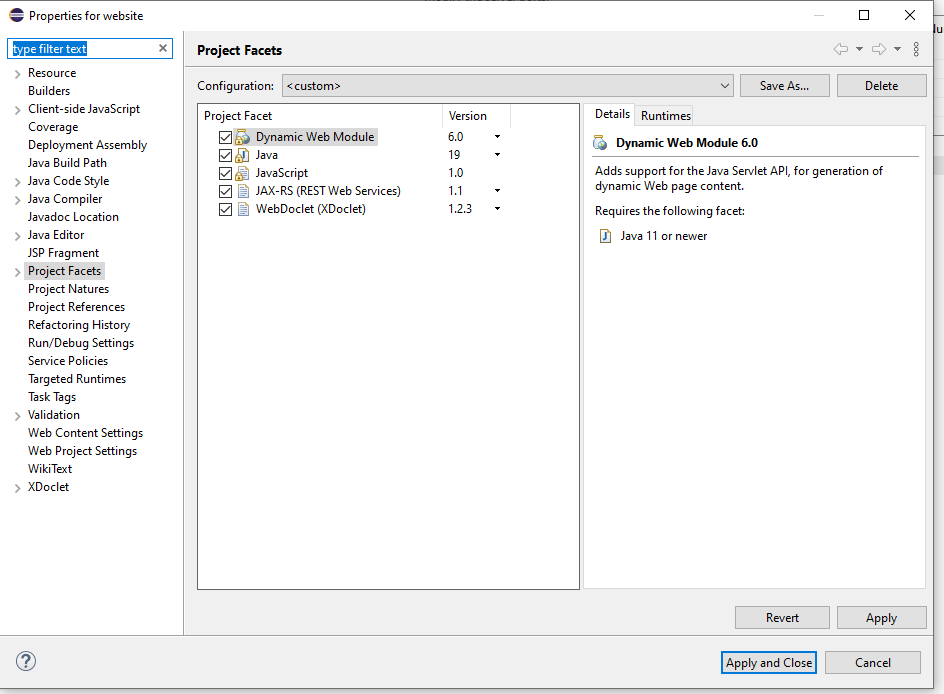
Task: Select Task Tags in the tree
Action: (x=52, y=397)
